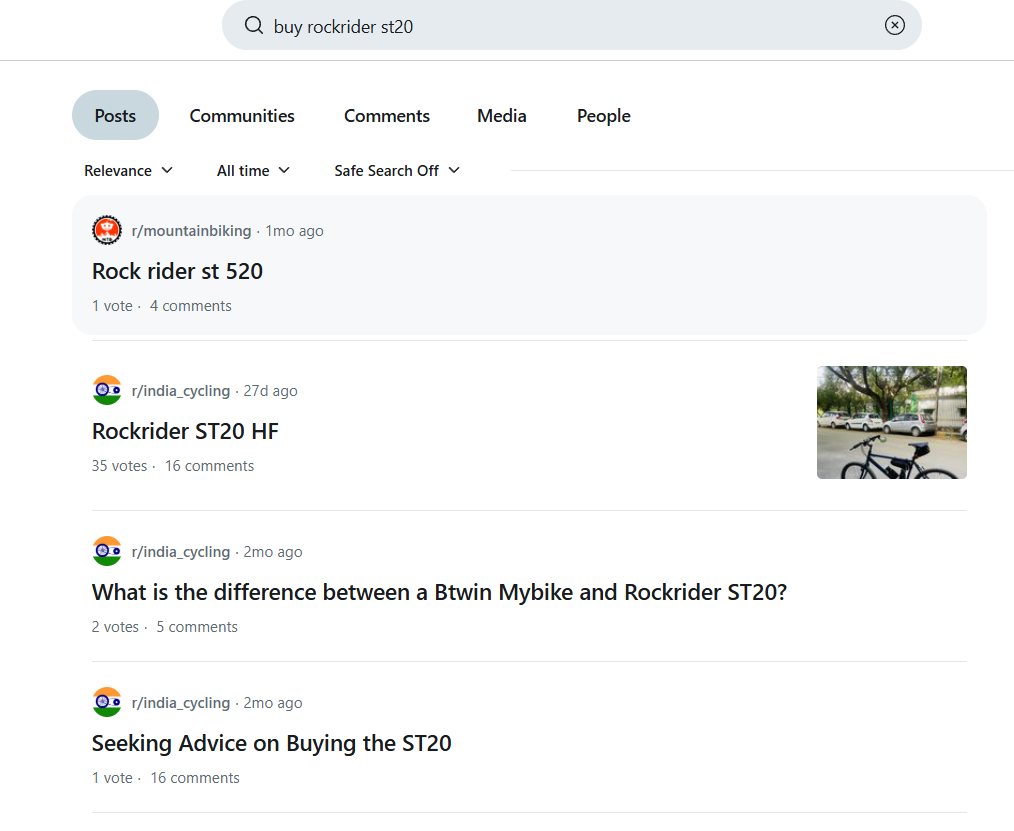This screenshot has height=831, width=1014.
Task: Click avatar beside Seeking Advice post
Action: [107, 703]
